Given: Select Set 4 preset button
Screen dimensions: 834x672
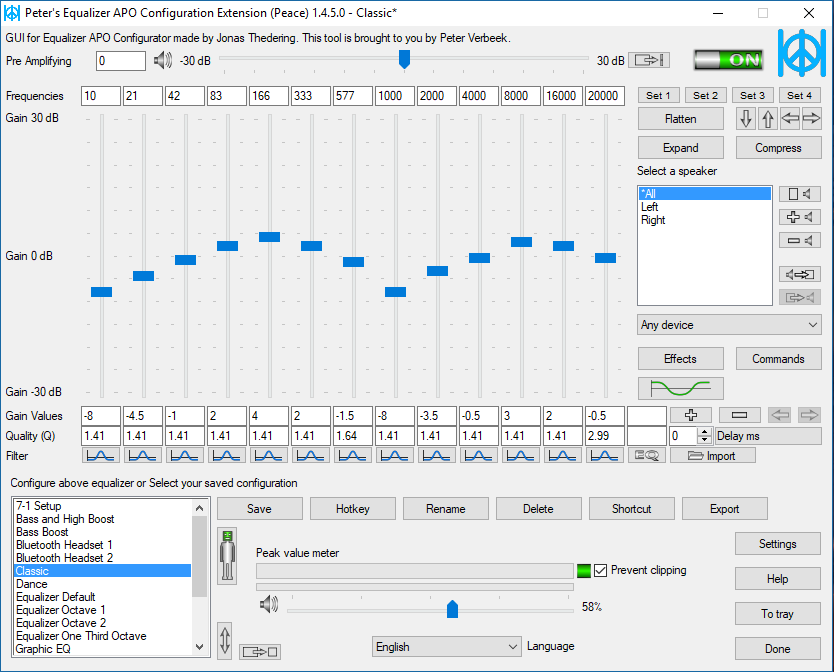Looking at the screenshot, I should pyautogui.click(x=799, y=95).
